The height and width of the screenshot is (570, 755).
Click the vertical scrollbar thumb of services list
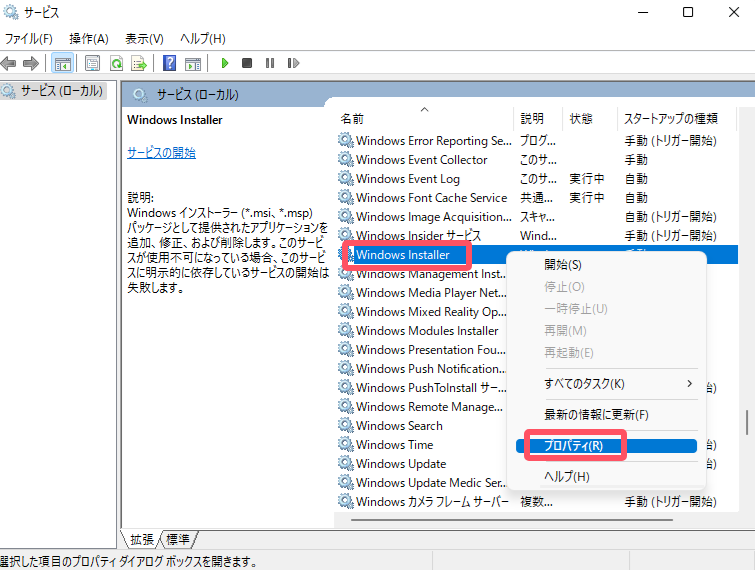(x=746, y=422)
